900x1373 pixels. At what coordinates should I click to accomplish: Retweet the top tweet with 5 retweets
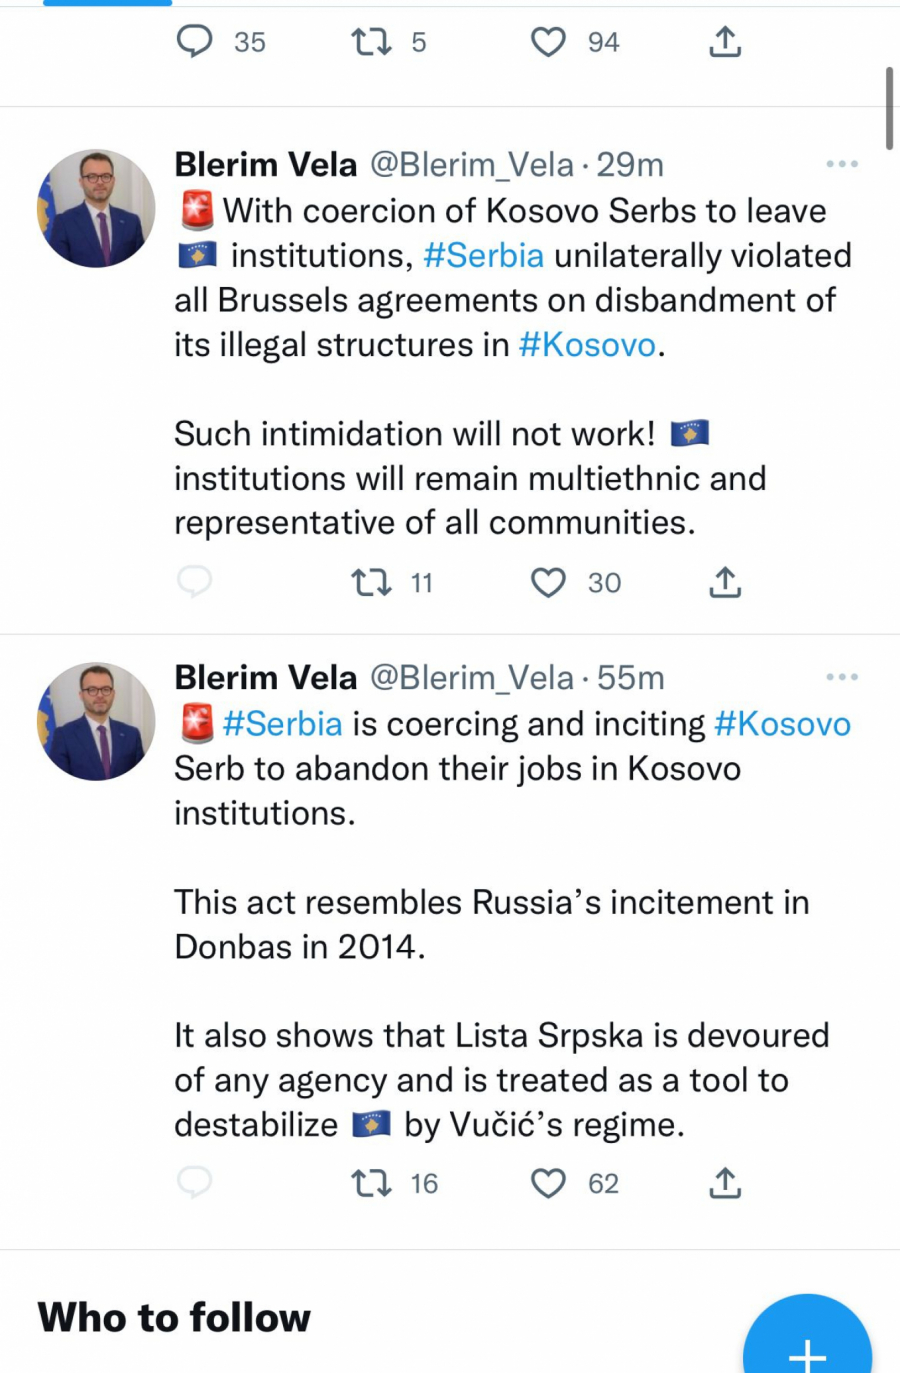coord(369,42)
